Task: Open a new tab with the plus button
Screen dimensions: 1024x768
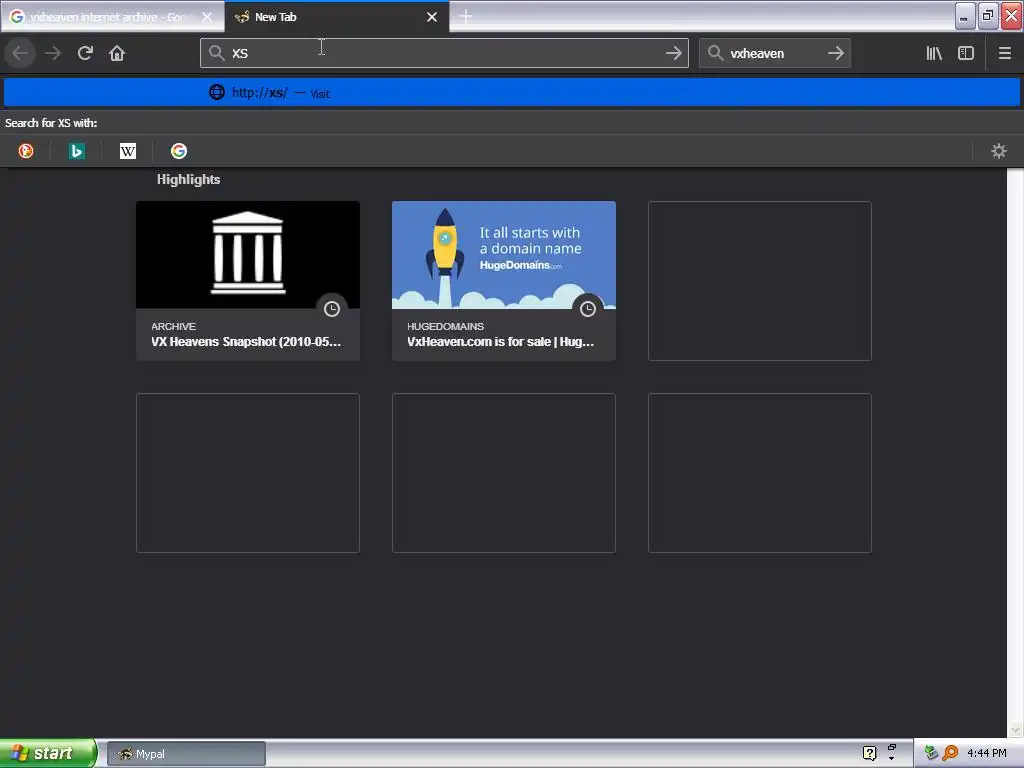Action: (466, 16)
